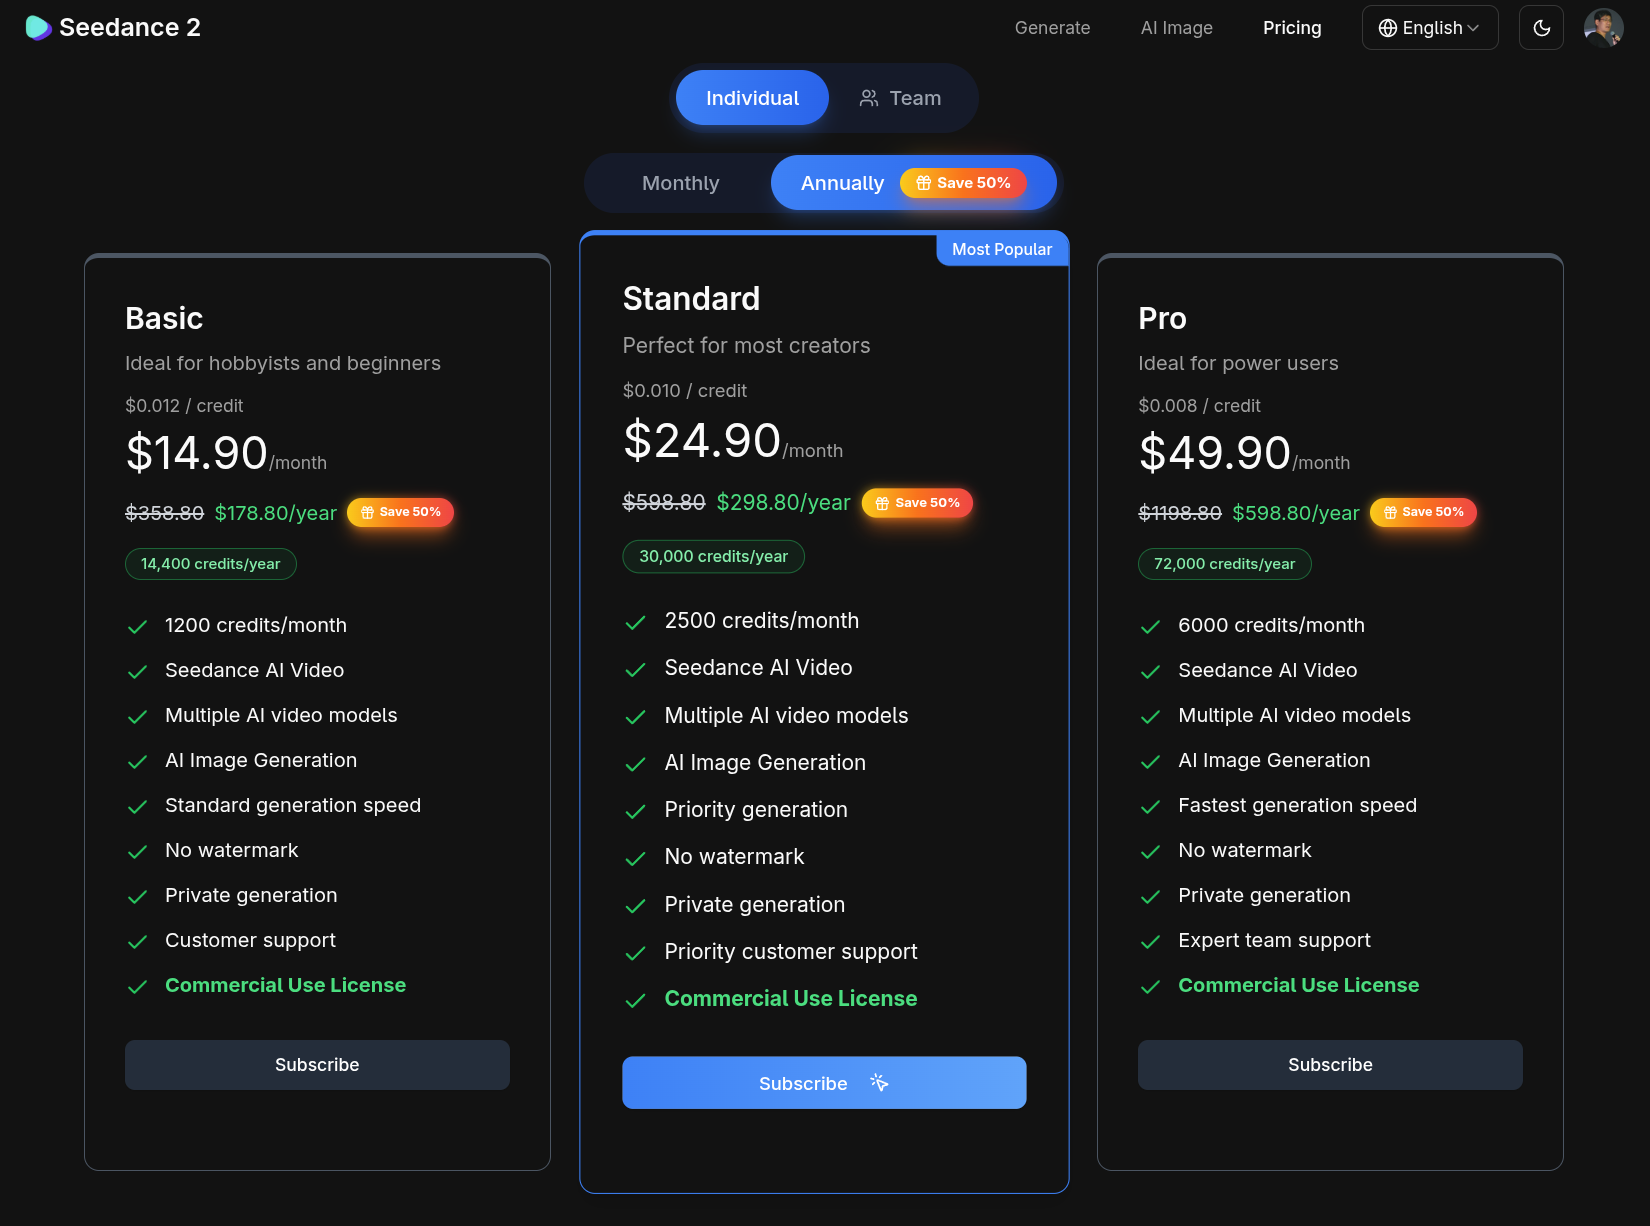Expand the 14,400 credits/year badge on Basic
Image resolution: width=1650 pixels, height=1226 pixels.
point(210,563)
